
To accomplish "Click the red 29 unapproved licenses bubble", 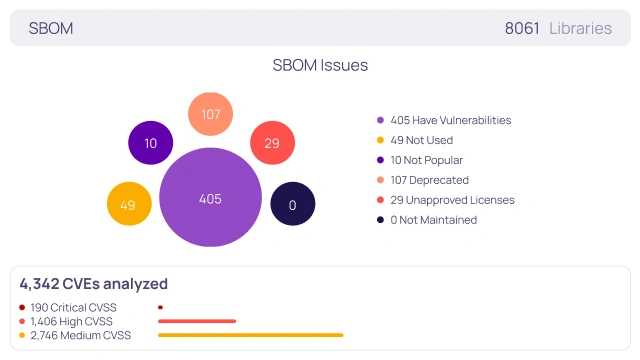I will click(272, 143).
